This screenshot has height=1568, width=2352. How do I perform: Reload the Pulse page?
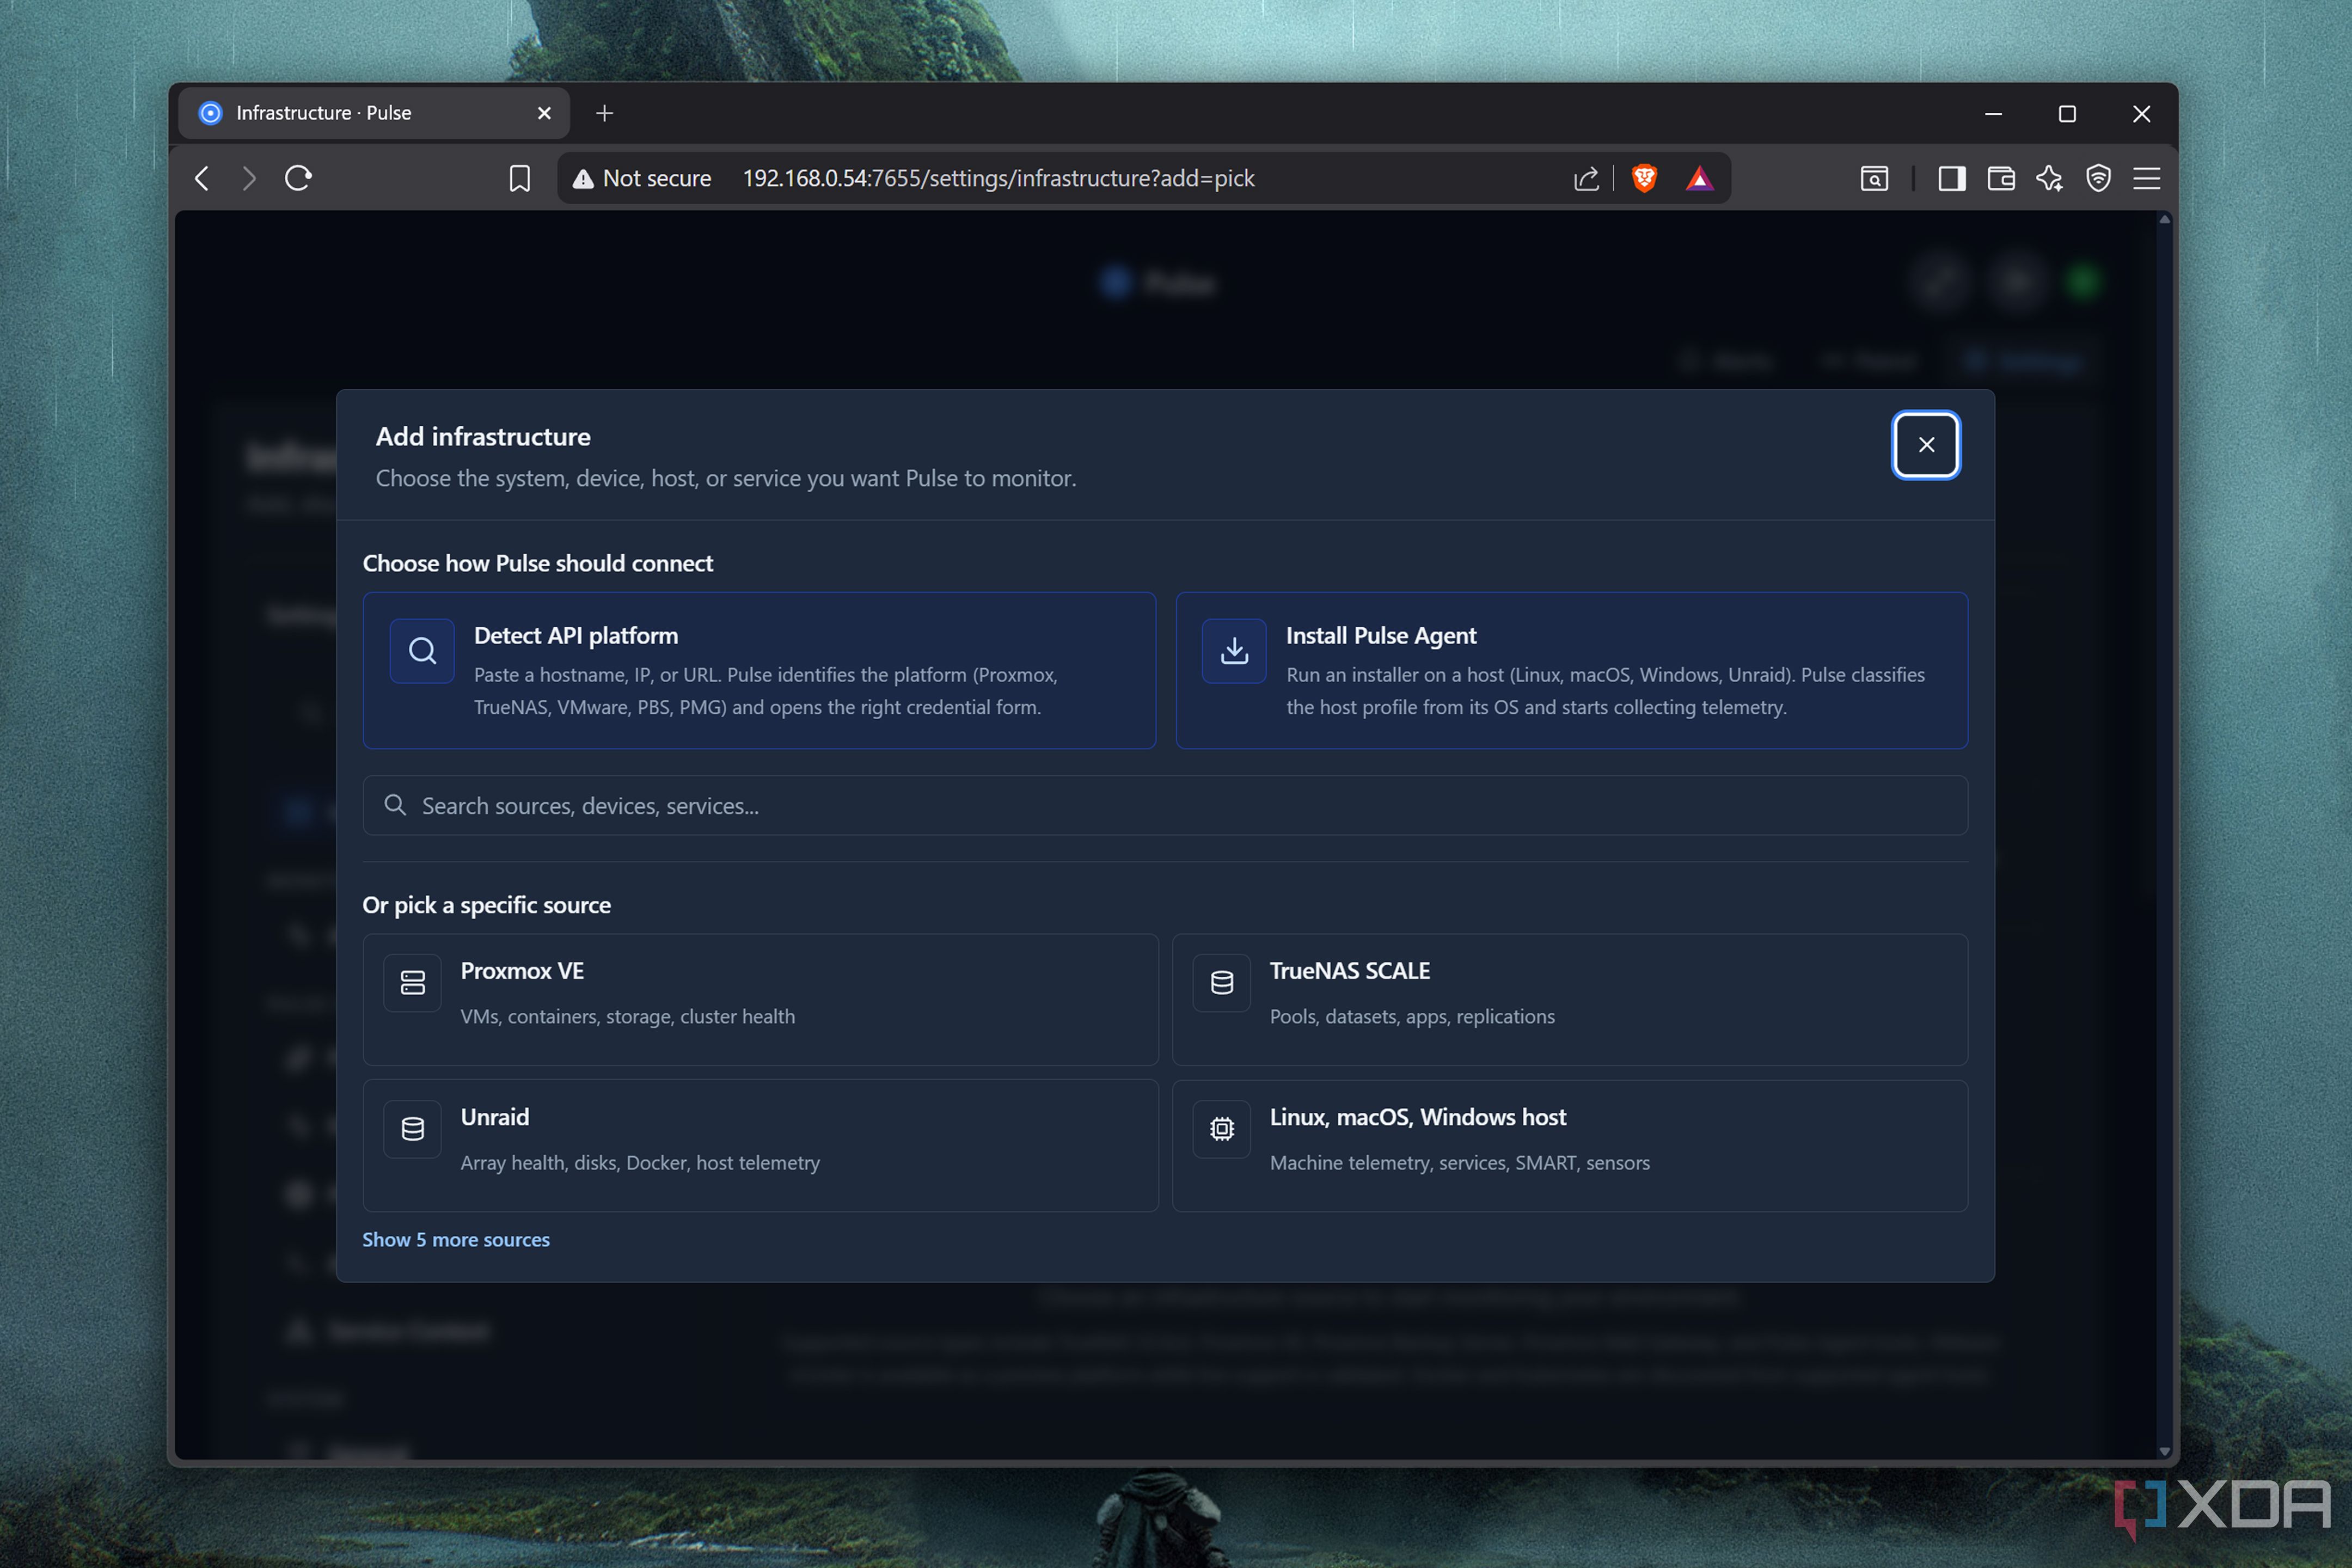coord(298,178)
